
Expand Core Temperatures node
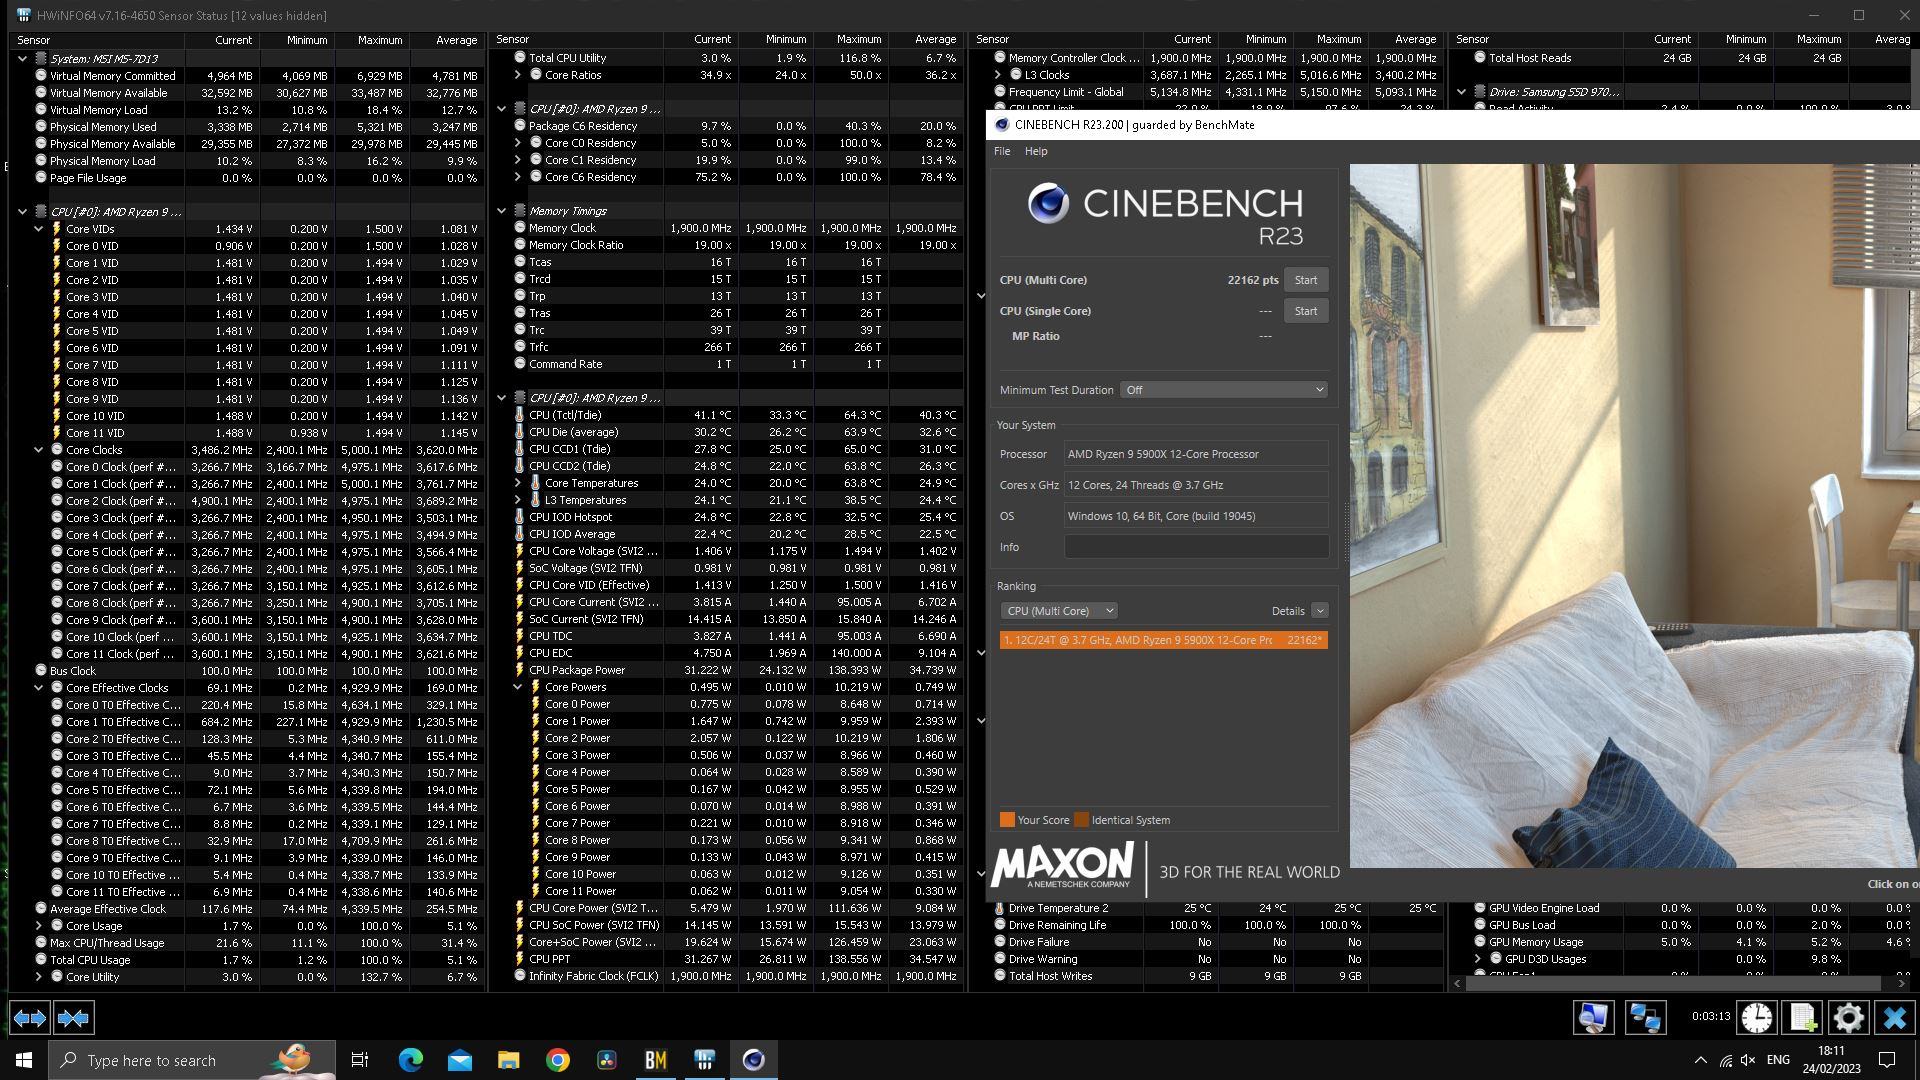click(x=518, y=483)
